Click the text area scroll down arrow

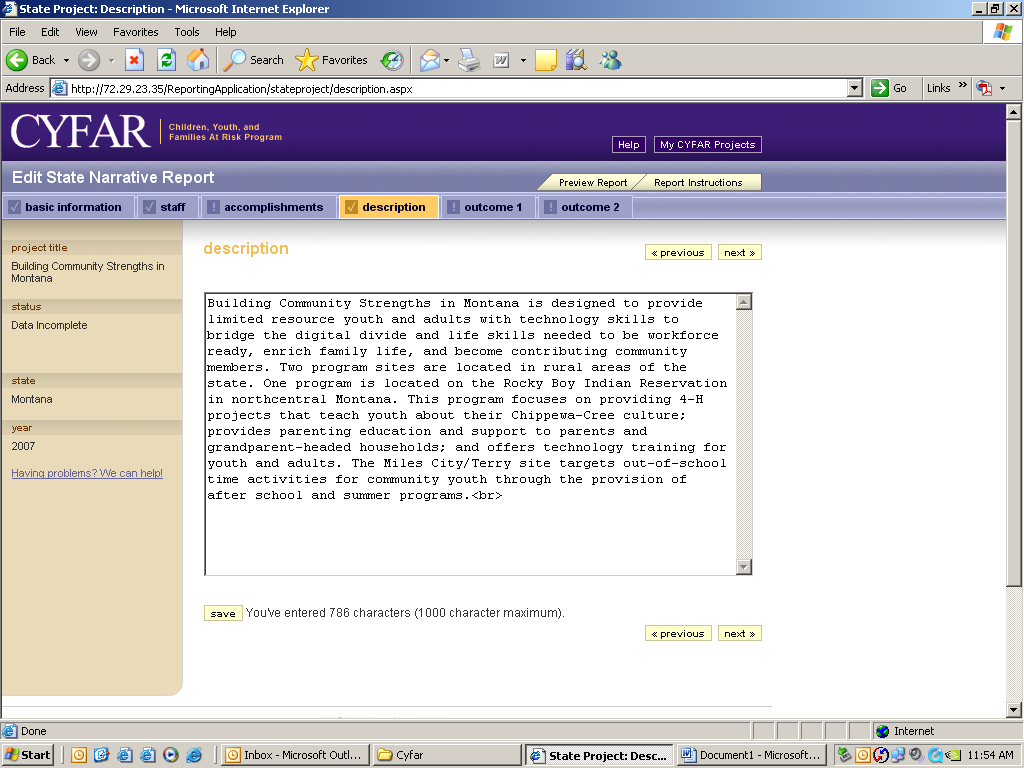[744, 566]
